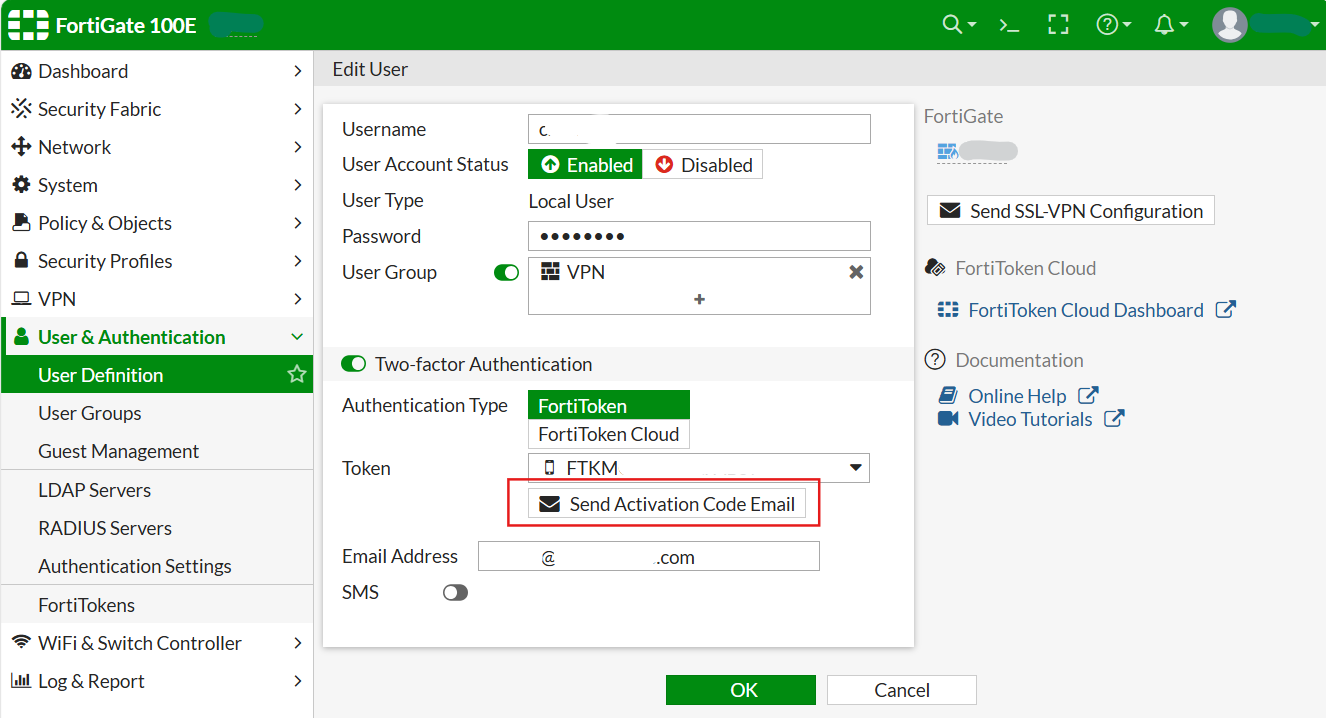The width and height of the screenshot is (1326, 718).
Task: Enable the SMS switch
Action: (x=455, y=593)
